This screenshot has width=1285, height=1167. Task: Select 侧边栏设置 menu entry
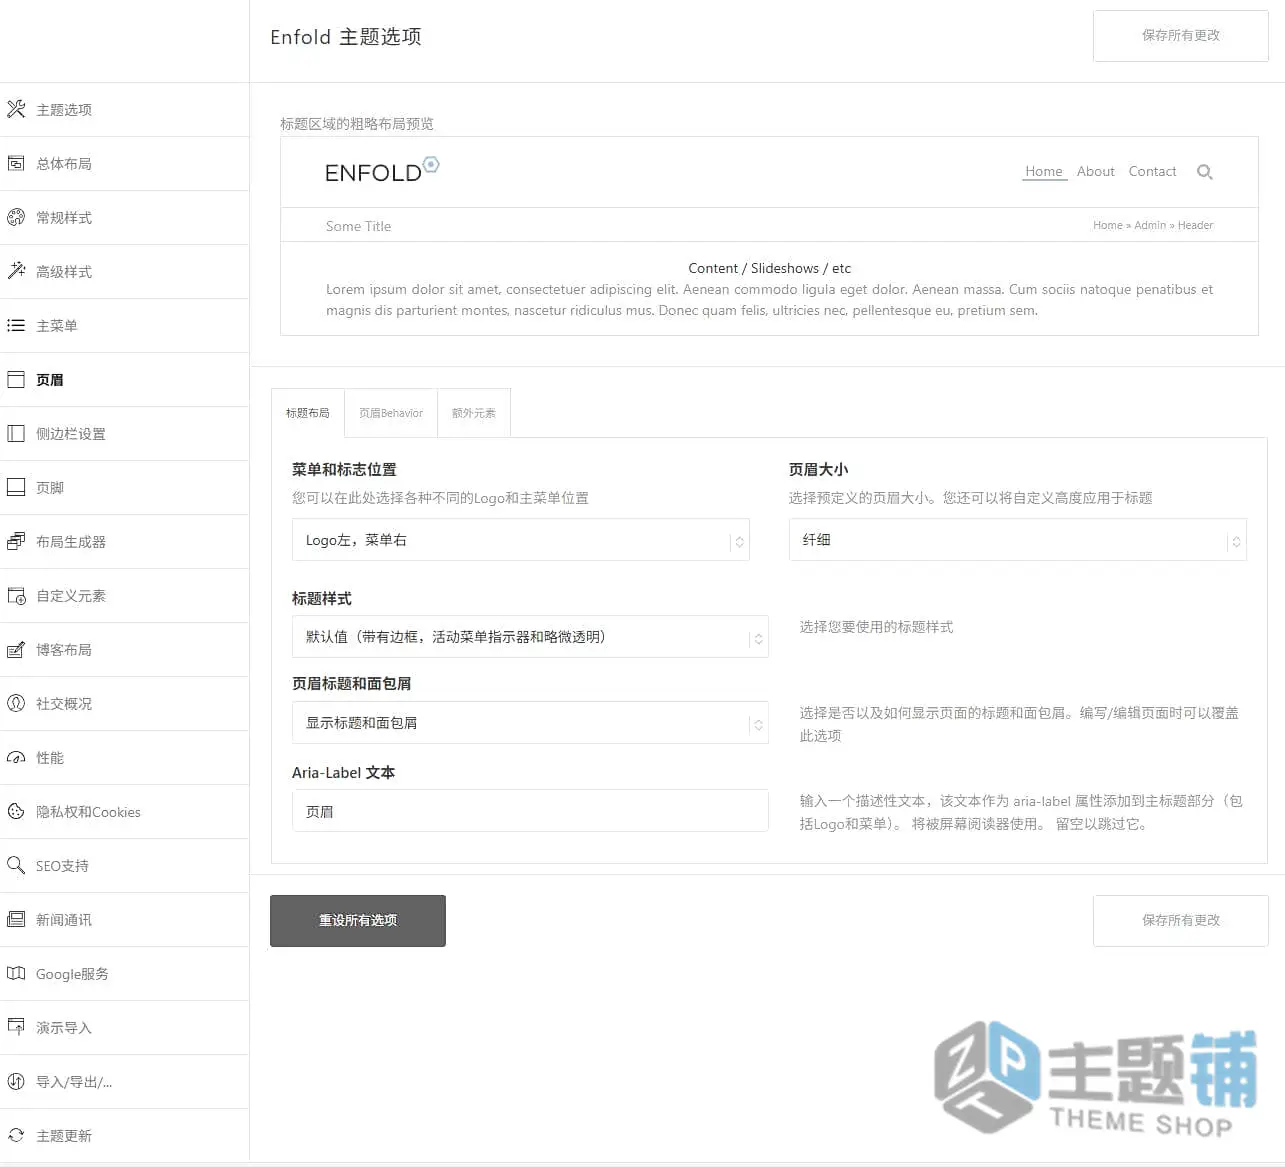pyautogui.click(x=124, y=433)
